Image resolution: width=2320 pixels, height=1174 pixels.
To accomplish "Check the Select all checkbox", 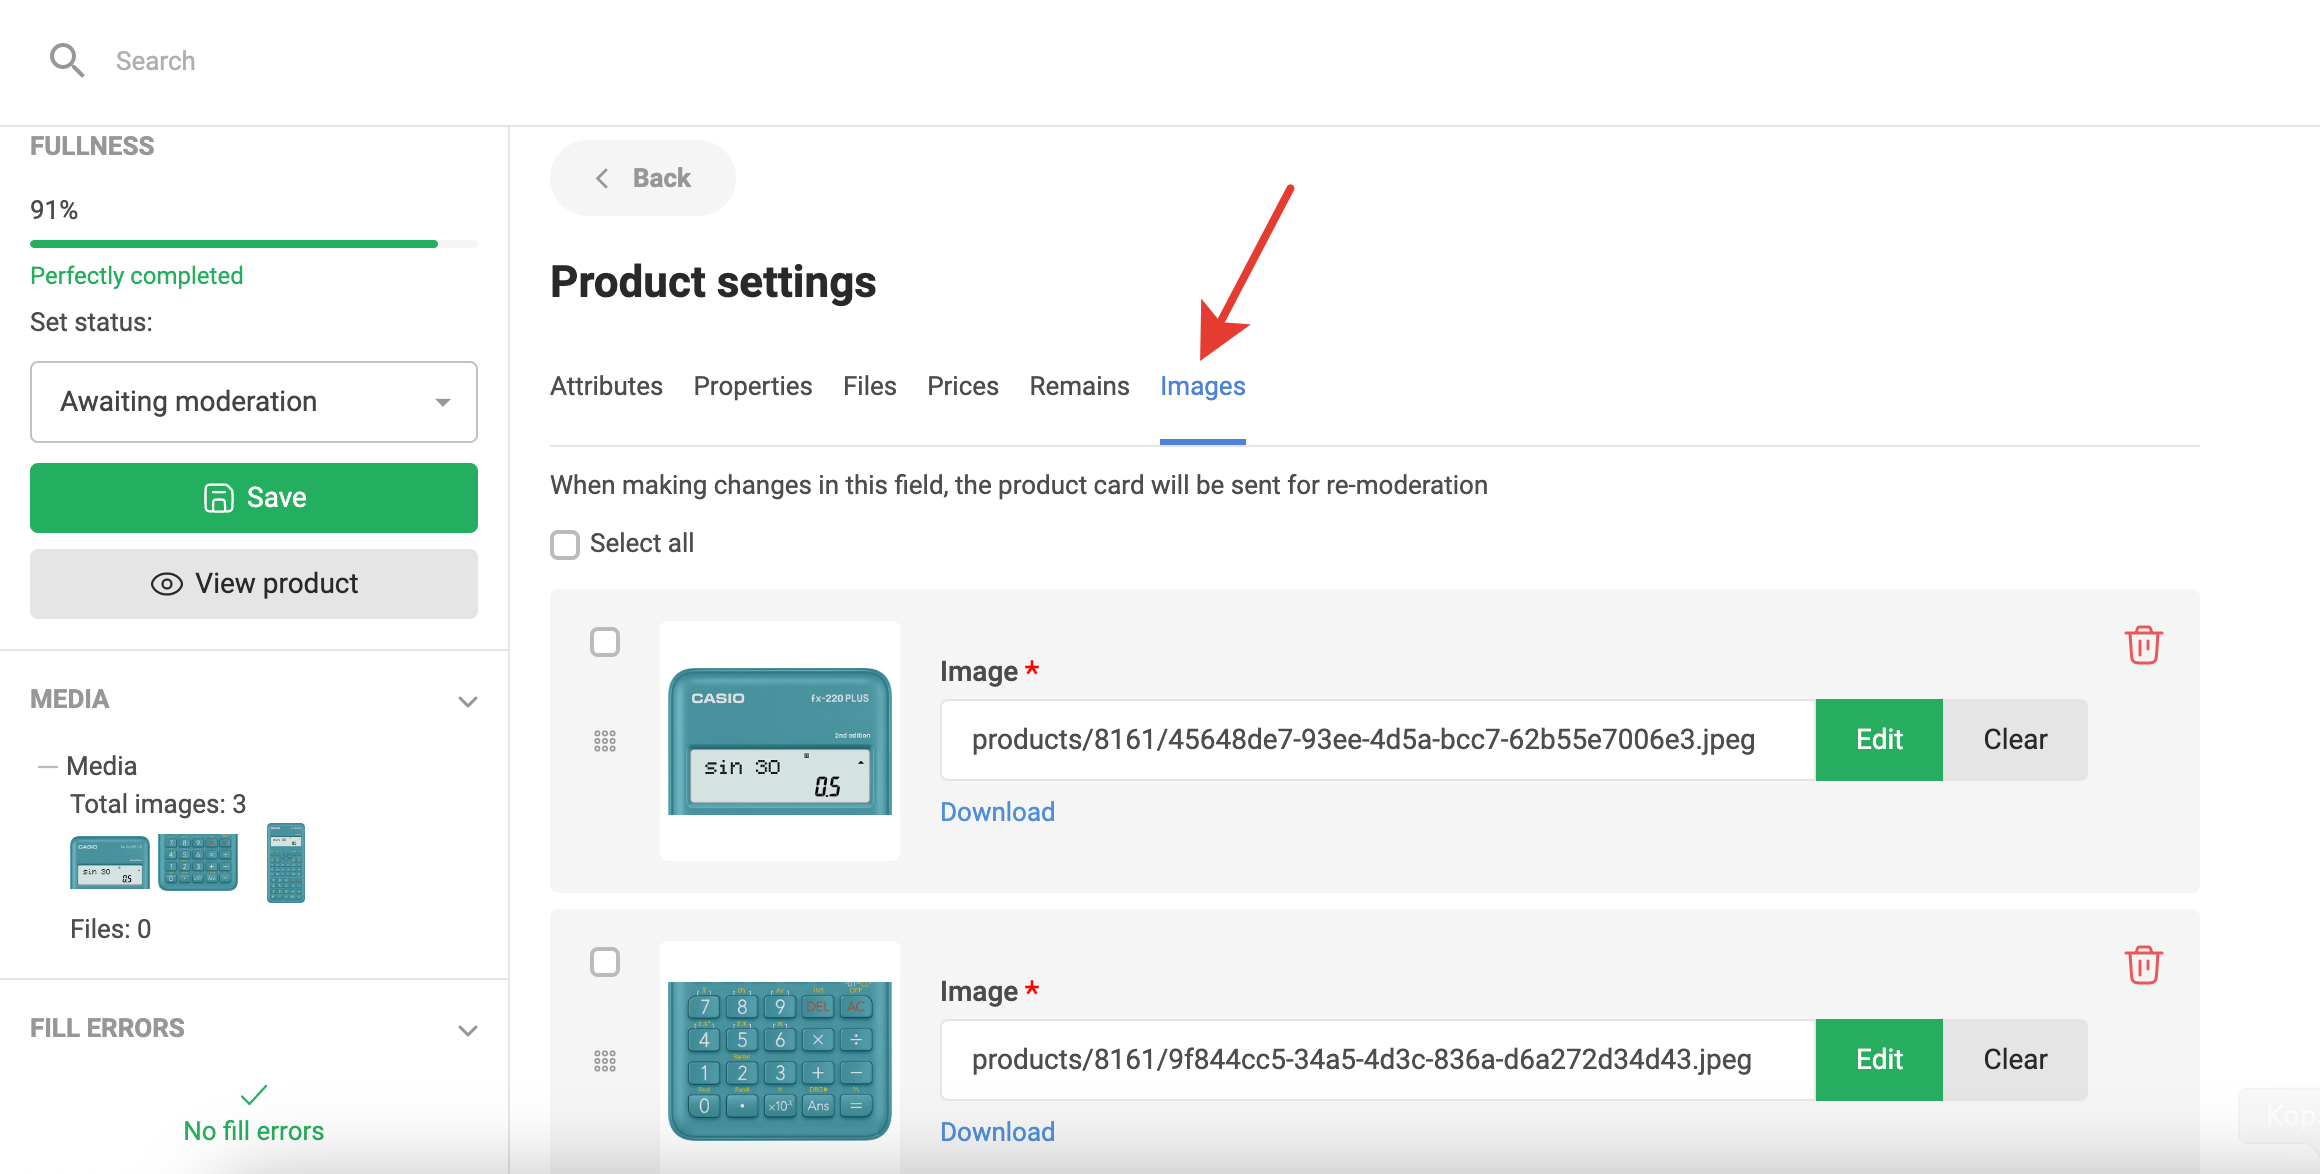I will click(565, 544).
